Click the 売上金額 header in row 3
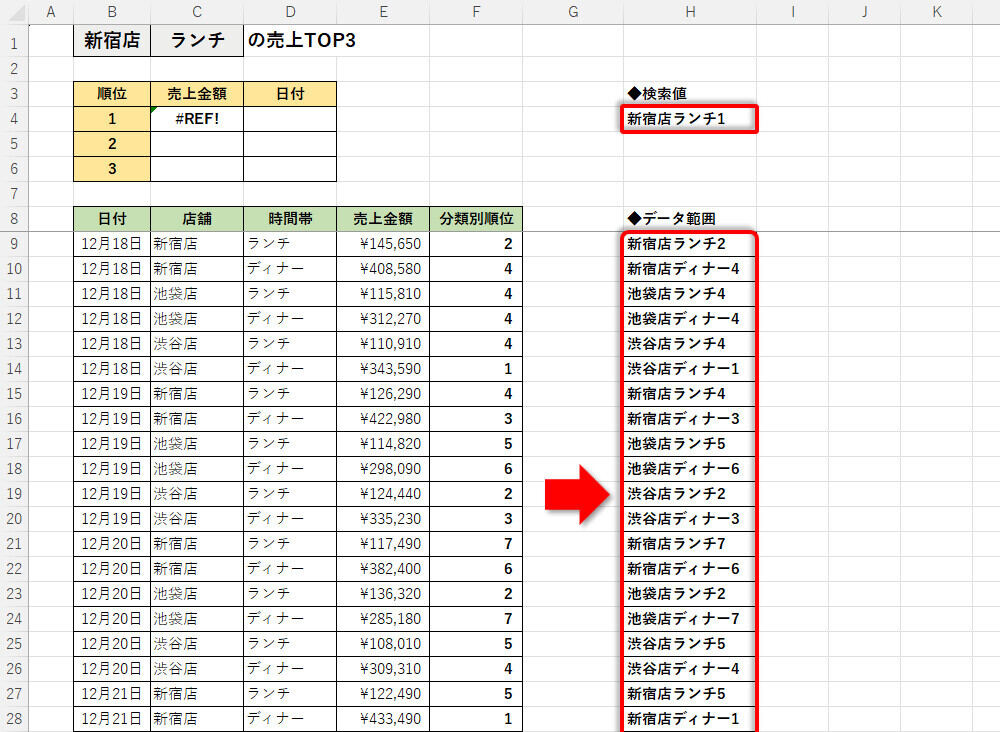Viewport: 1000px width, 732px height. click(x=197, y=94)
